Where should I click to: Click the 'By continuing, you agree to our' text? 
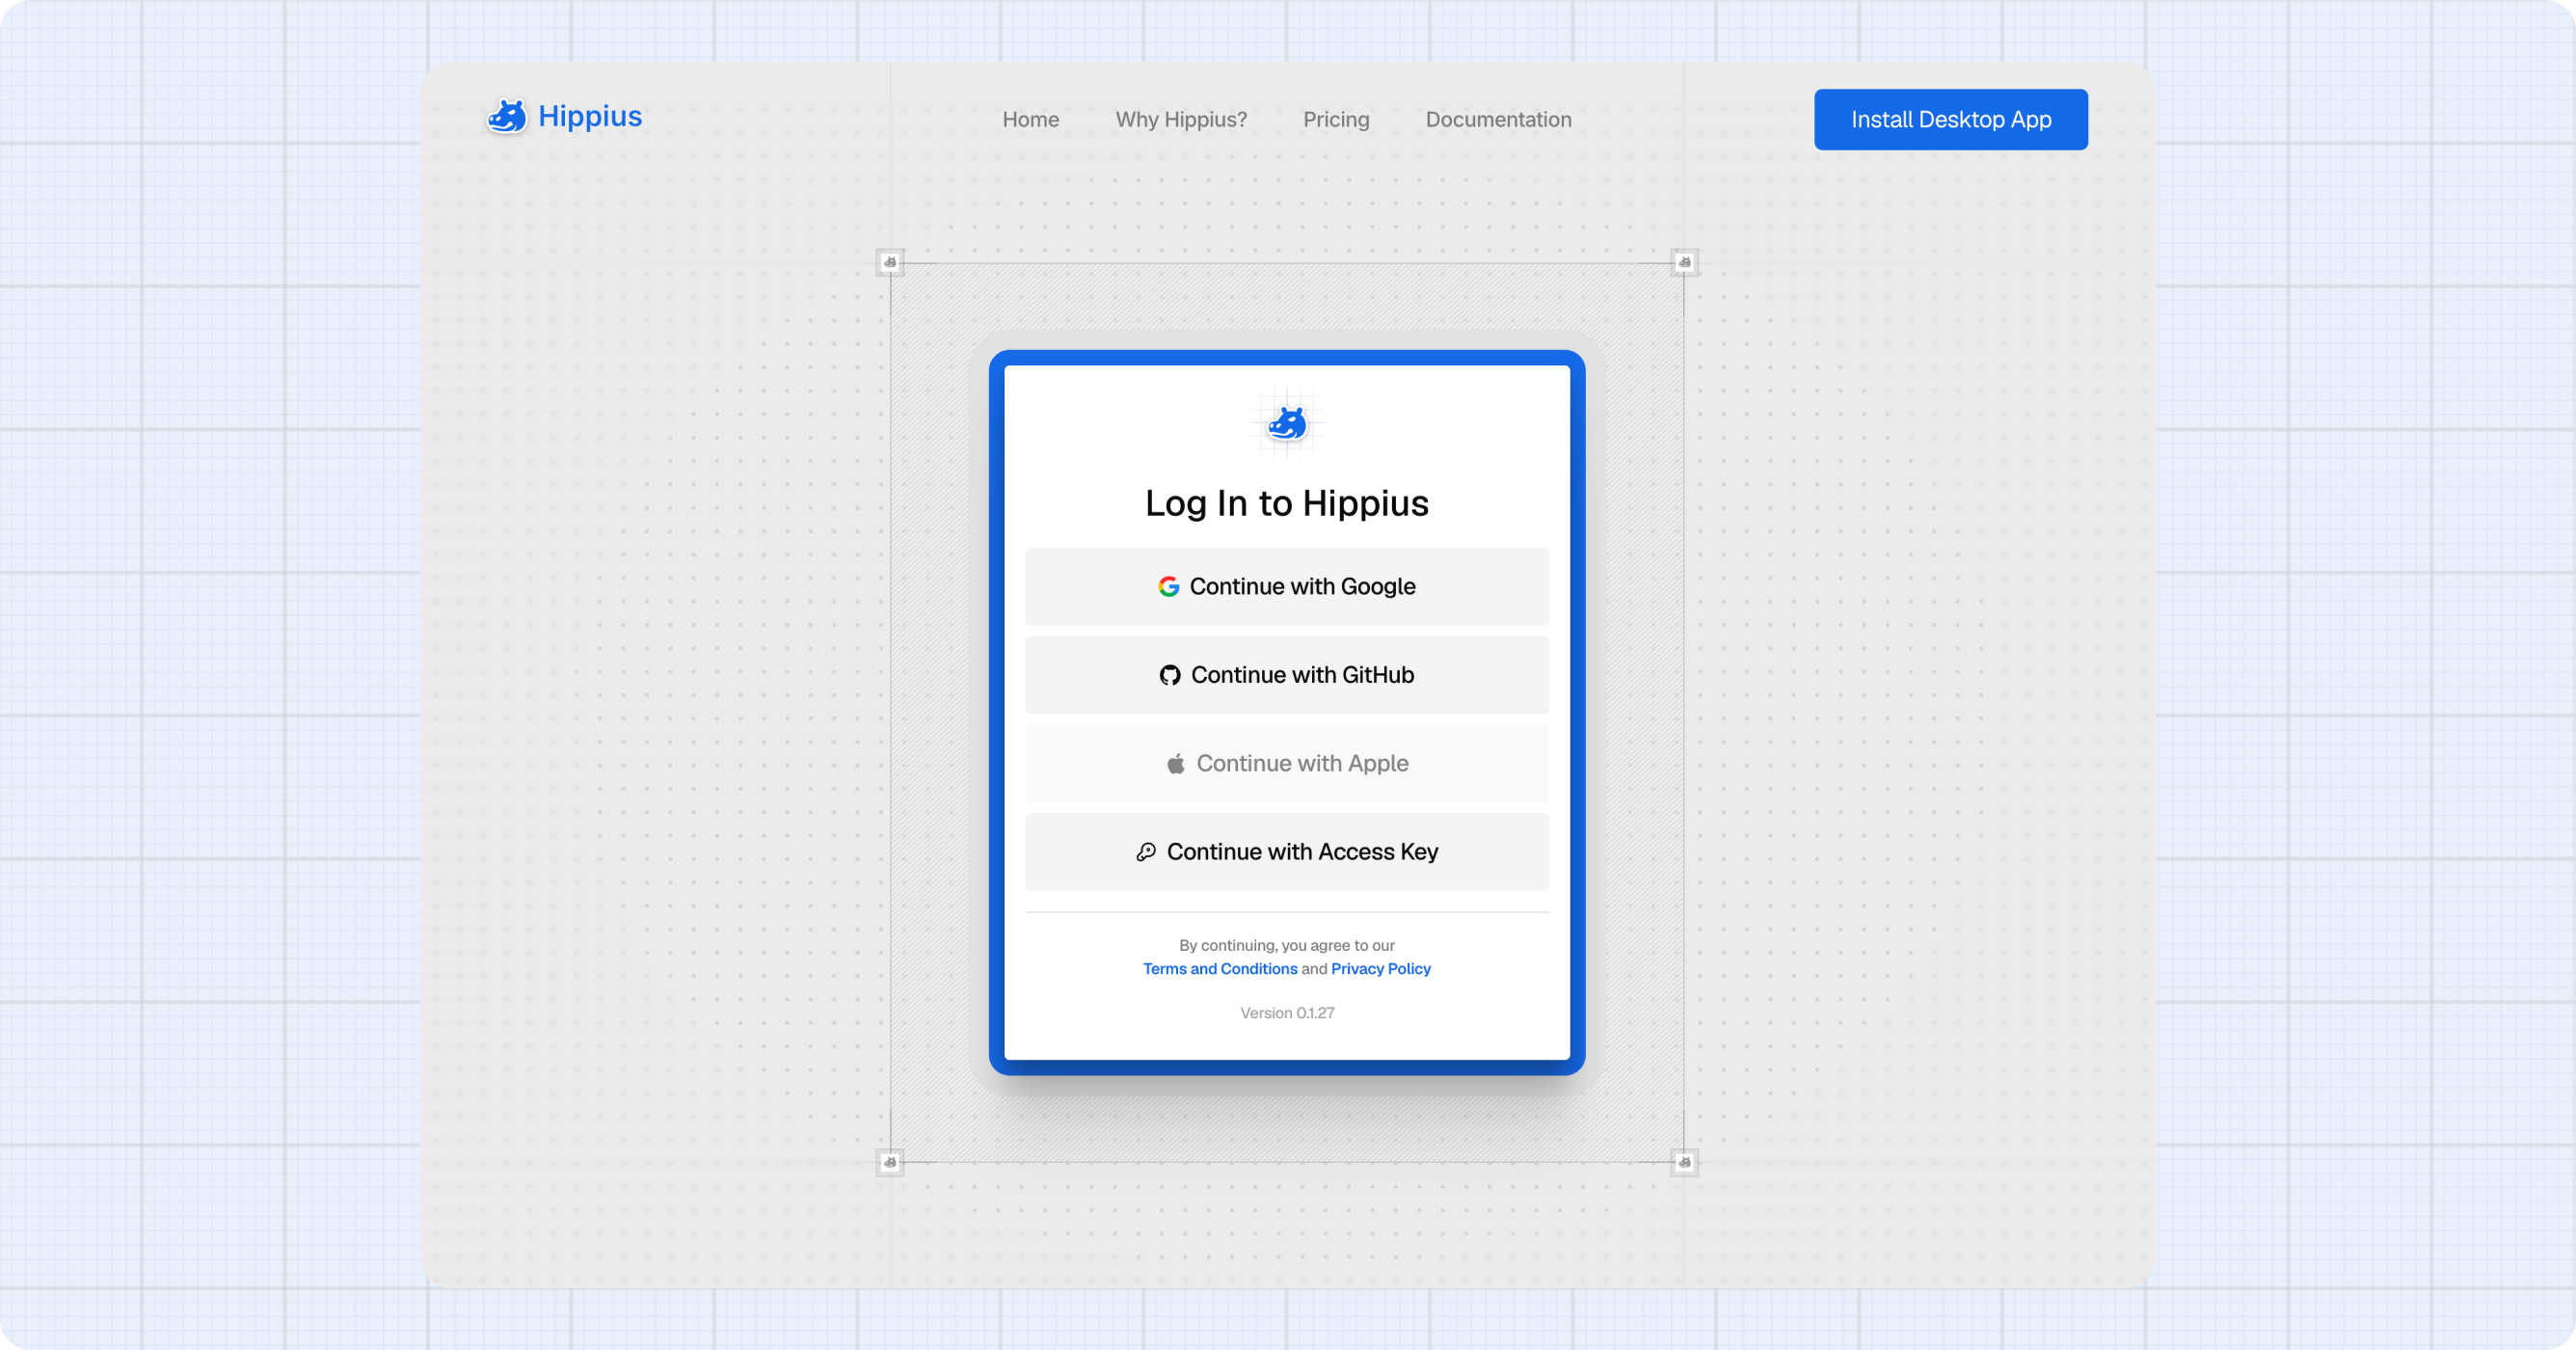pyautogui.click(x=1286, y=946)
